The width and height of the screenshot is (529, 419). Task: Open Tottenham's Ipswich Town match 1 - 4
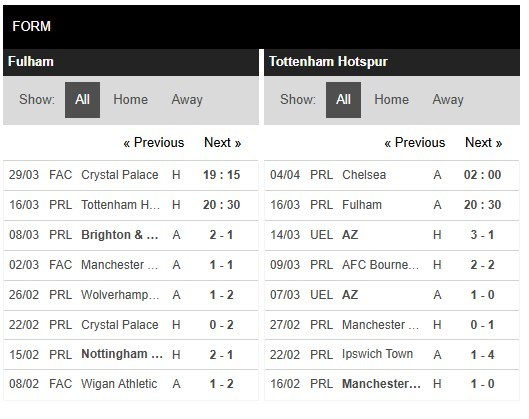pyautogui.click(x=392, y=355)
